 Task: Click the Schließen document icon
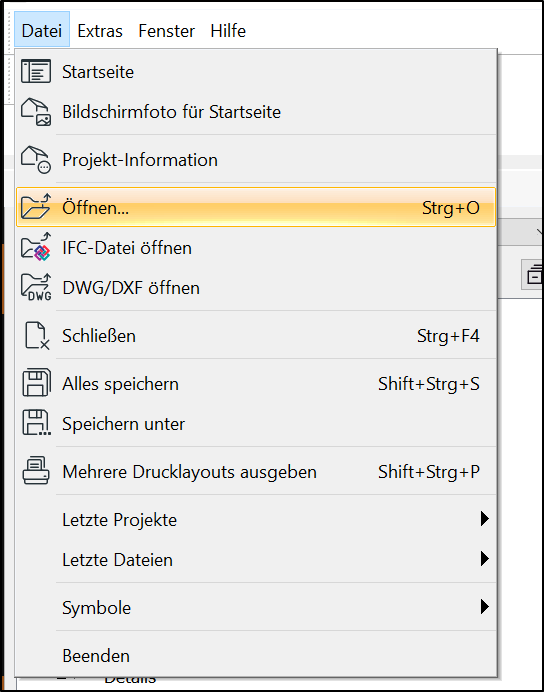point(37,336)
